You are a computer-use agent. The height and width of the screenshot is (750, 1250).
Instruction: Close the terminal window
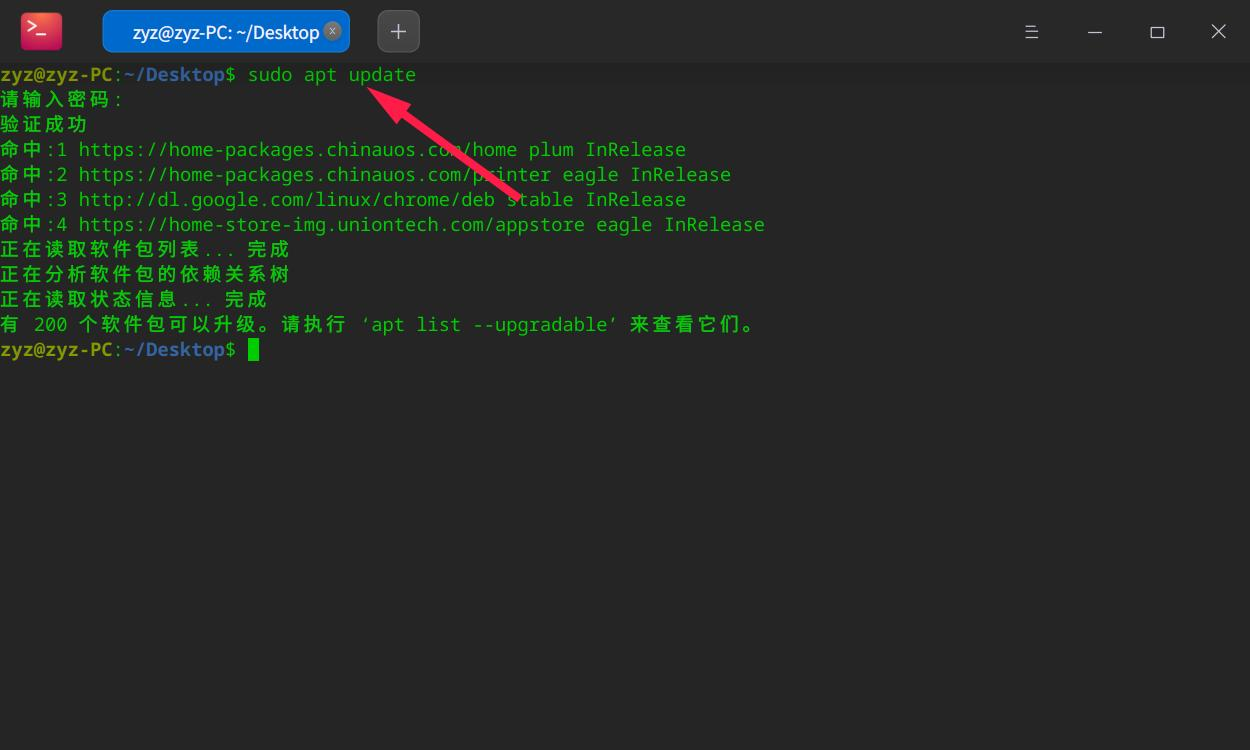tap(1218, 32)
